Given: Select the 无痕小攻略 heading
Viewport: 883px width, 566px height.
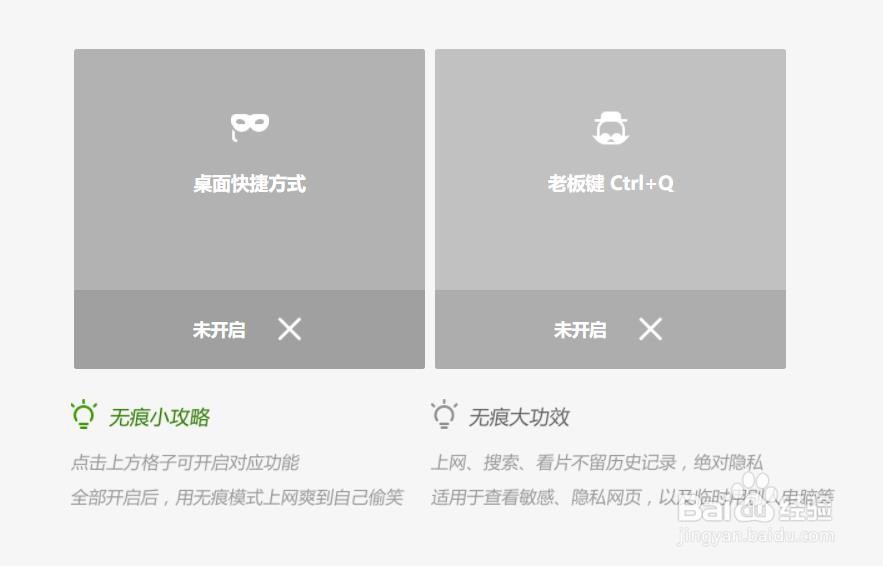Looking at the screenshot, I should click(159, 417).
